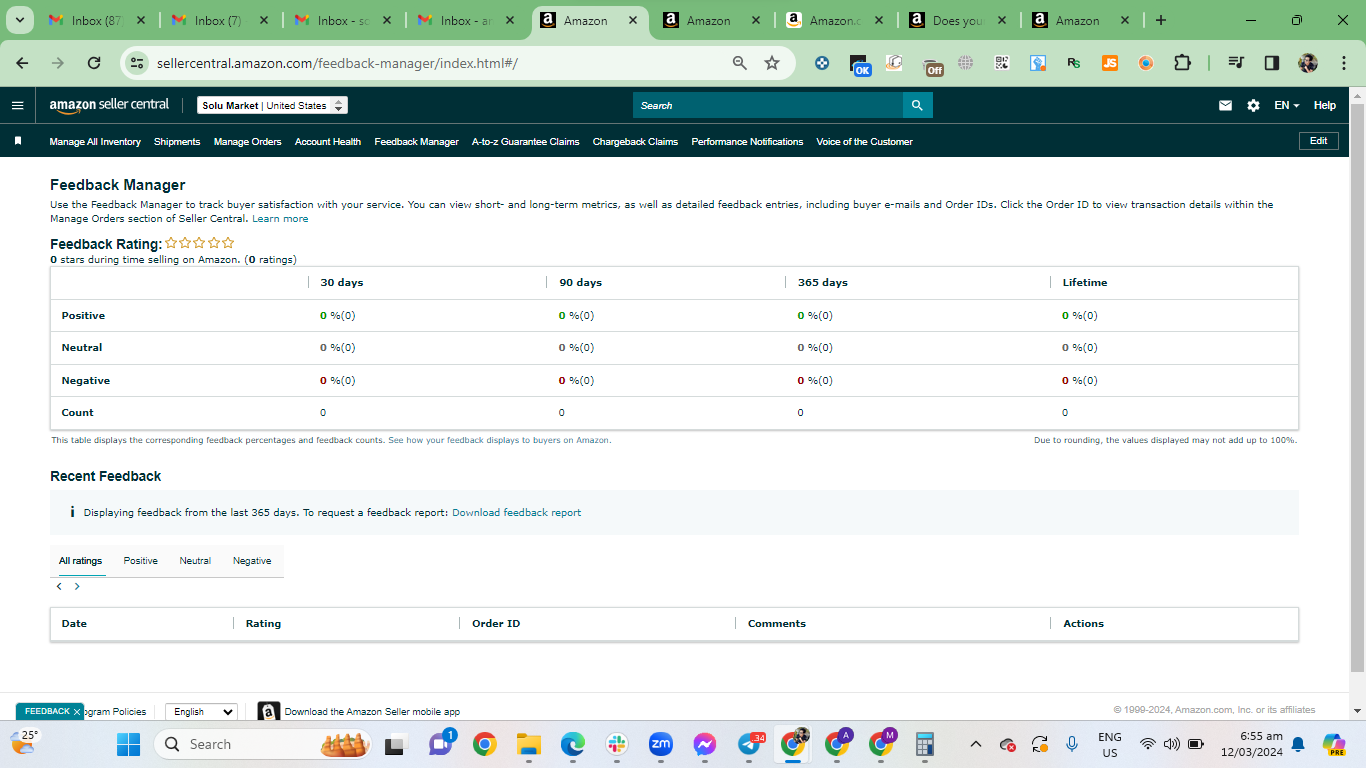Click the Amazon Seller Central logo
This screenshot has height=768, width=1366.
click(x=109, y=105)
